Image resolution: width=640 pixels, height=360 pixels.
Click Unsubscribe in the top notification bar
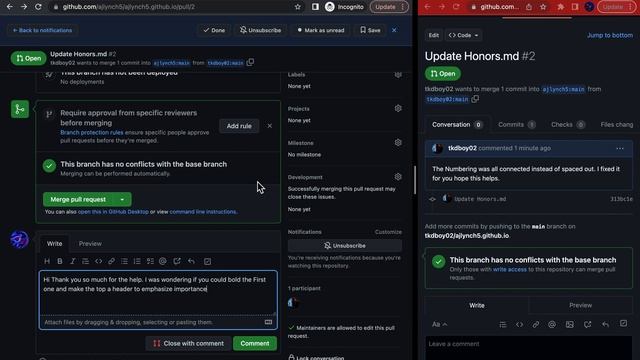pyautogui.click(x=260, y=30)
